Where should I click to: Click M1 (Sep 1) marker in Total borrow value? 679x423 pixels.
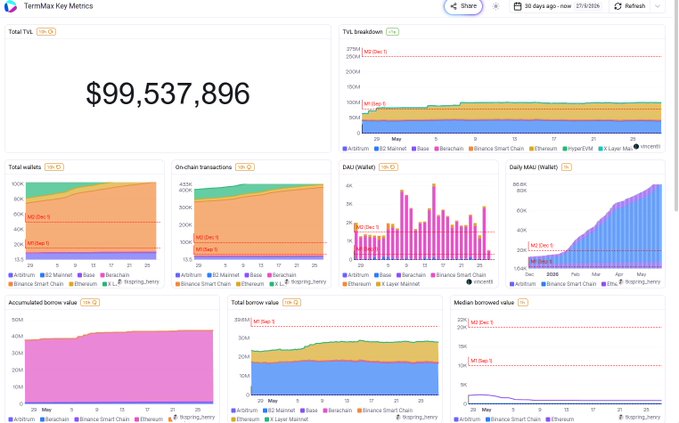[264, 322]
